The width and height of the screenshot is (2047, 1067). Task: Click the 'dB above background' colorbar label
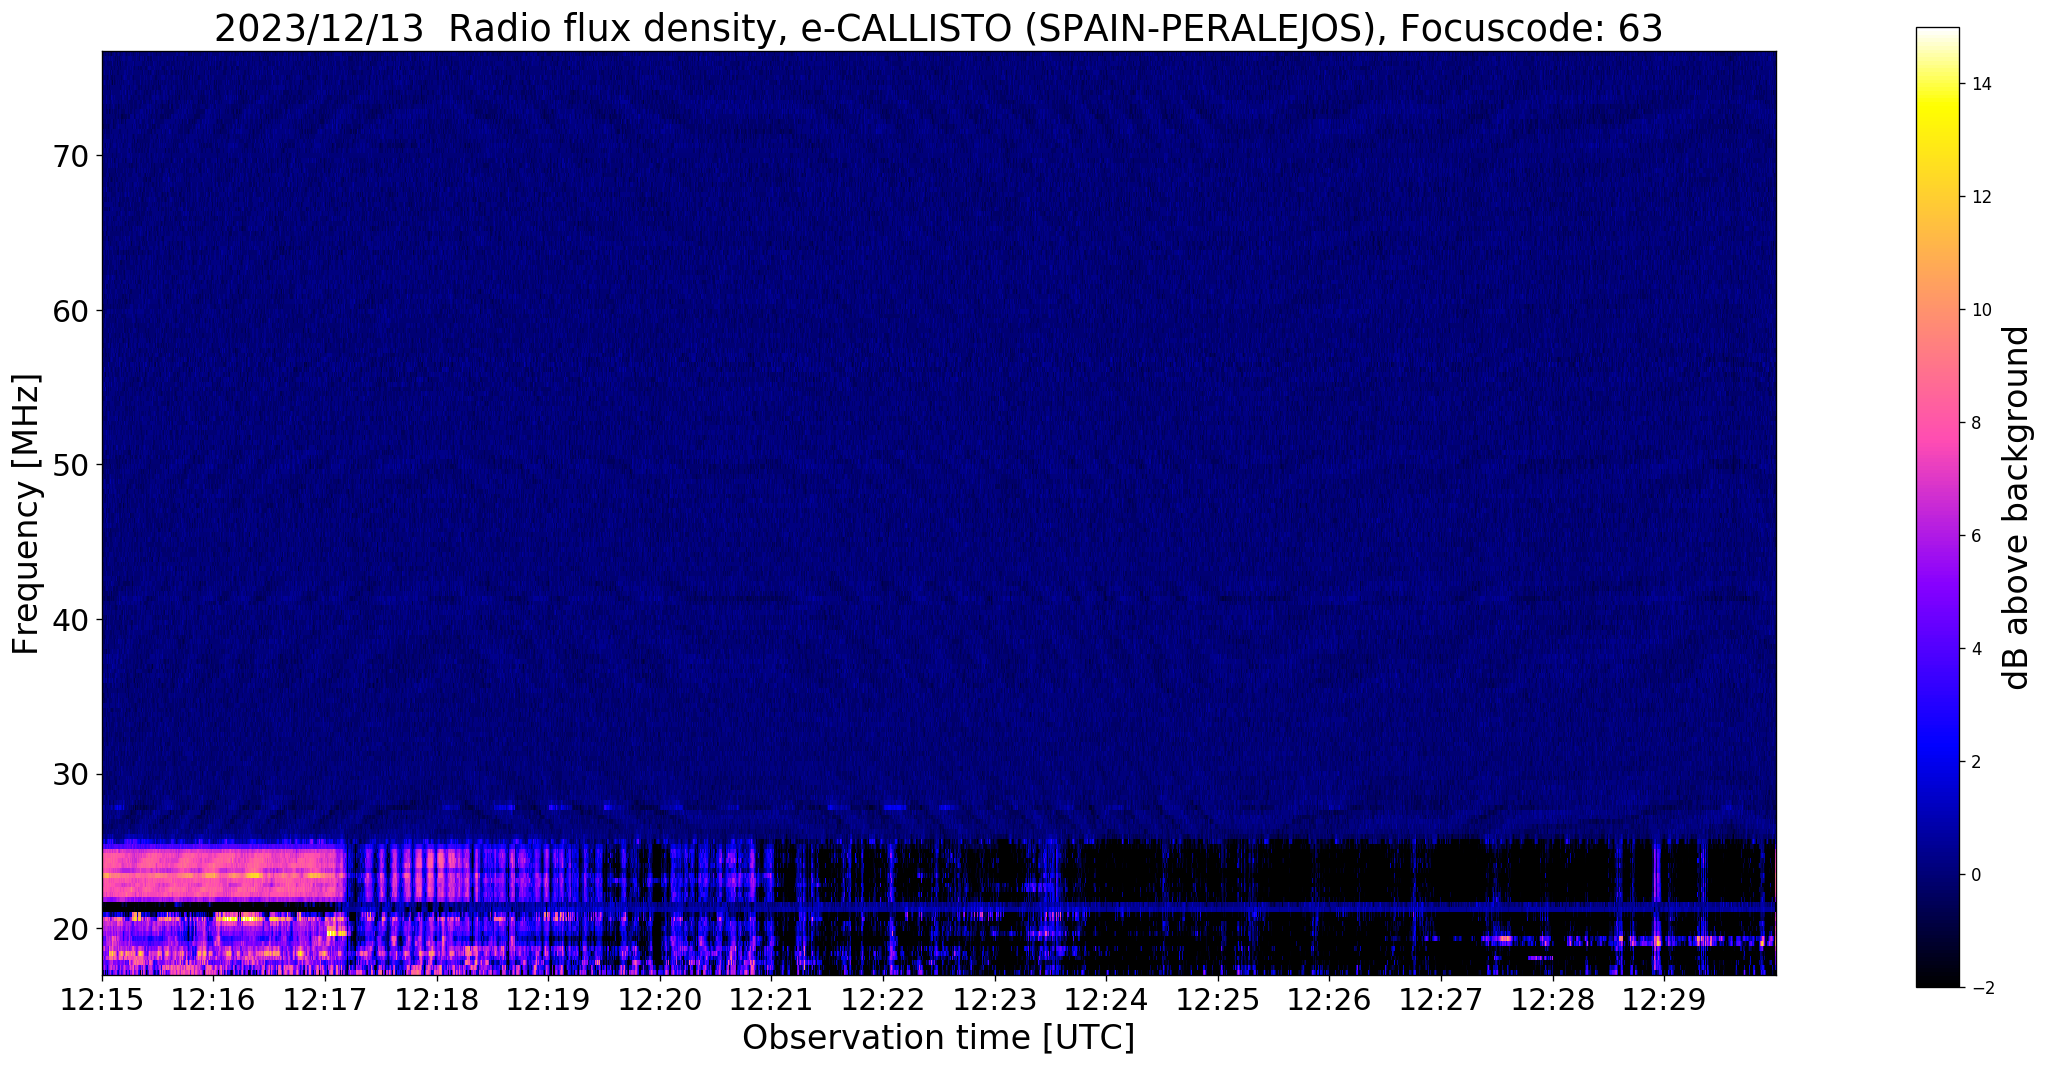click(x=2017, y=507)
